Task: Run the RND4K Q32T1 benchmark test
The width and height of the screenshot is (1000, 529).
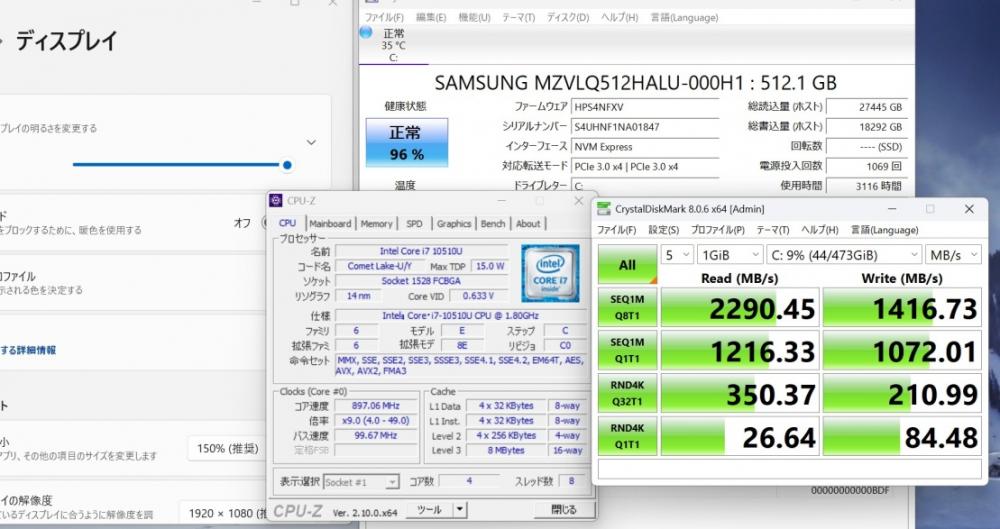Action: (x=628, y=393)
